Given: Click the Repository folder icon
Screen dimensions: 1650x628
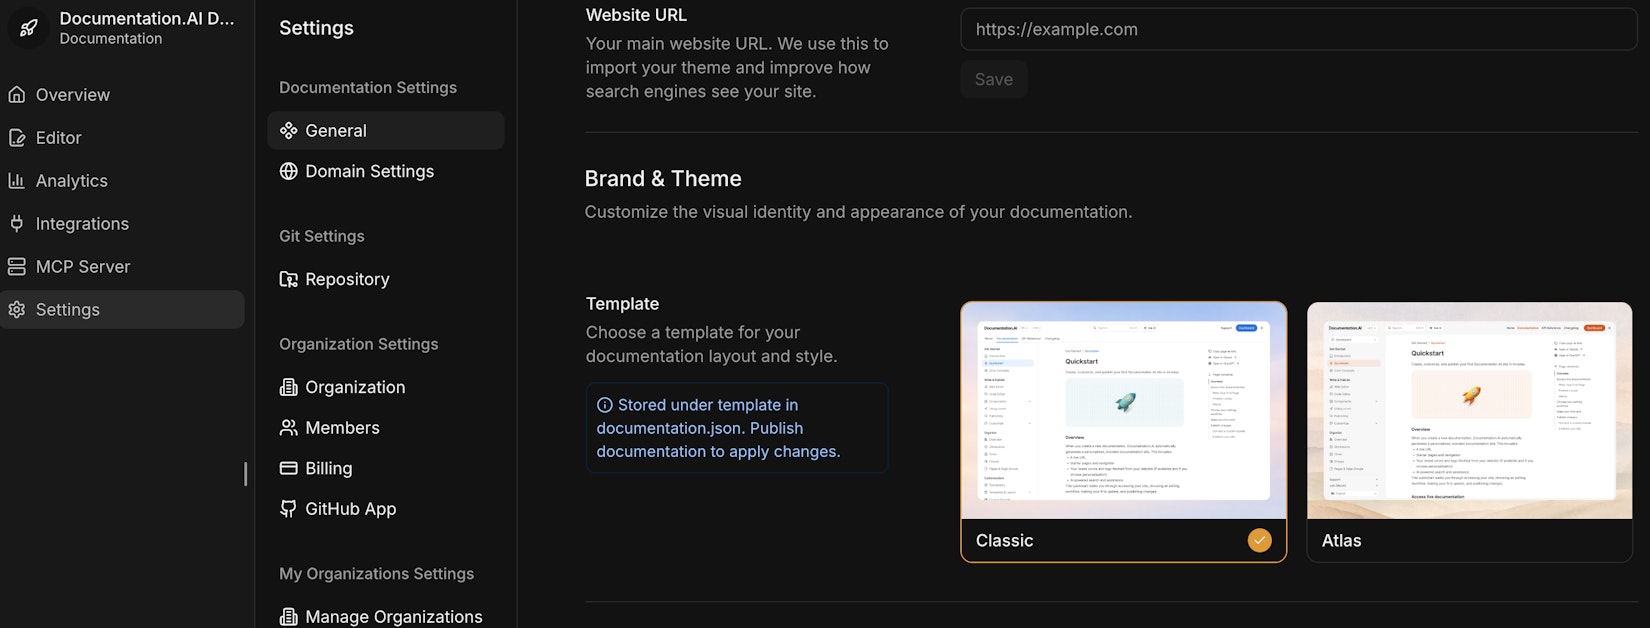Looking at the screenshot, I should tap(289, 279).
